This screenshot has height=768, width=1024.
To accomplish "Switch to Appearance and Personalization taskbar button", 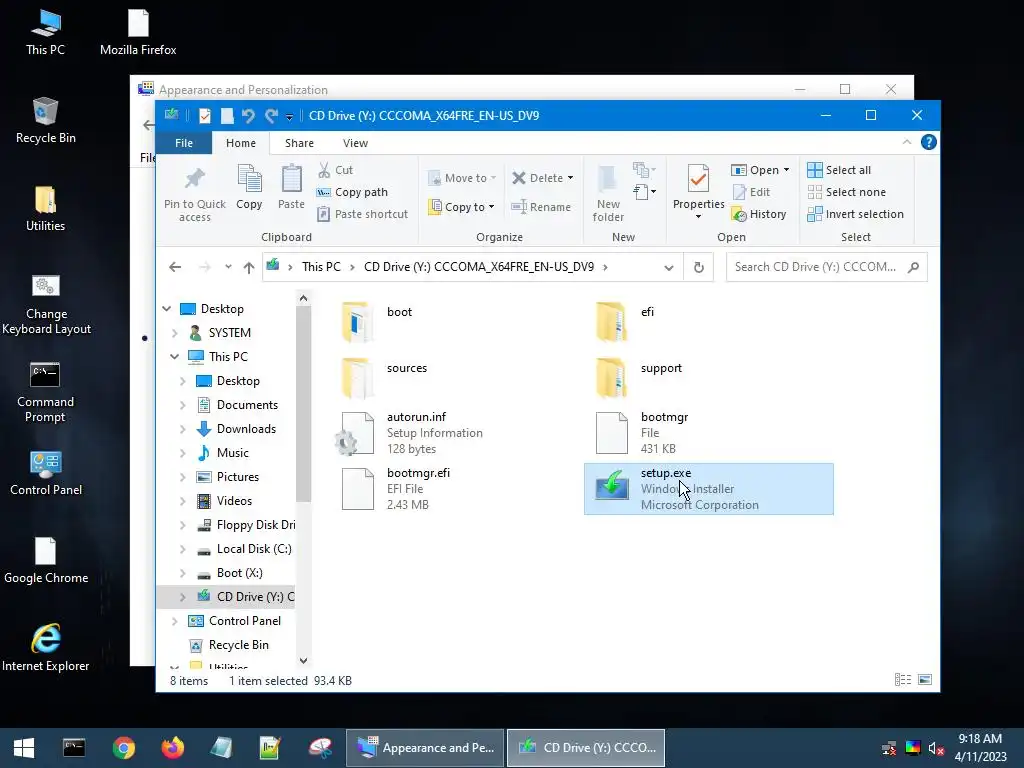I will pos(425,748).
